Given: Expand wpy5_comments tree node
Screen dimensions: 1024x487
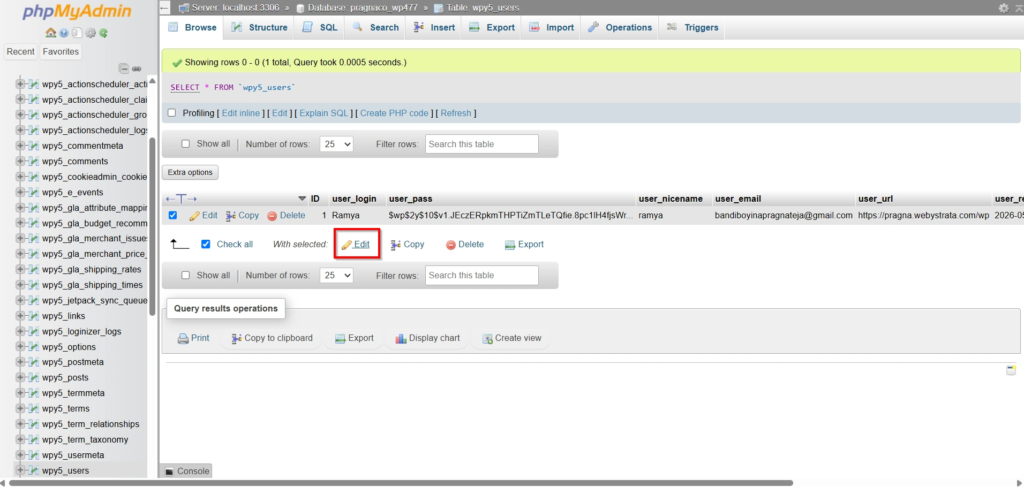Looking at the screenshot, I should 20,161.
